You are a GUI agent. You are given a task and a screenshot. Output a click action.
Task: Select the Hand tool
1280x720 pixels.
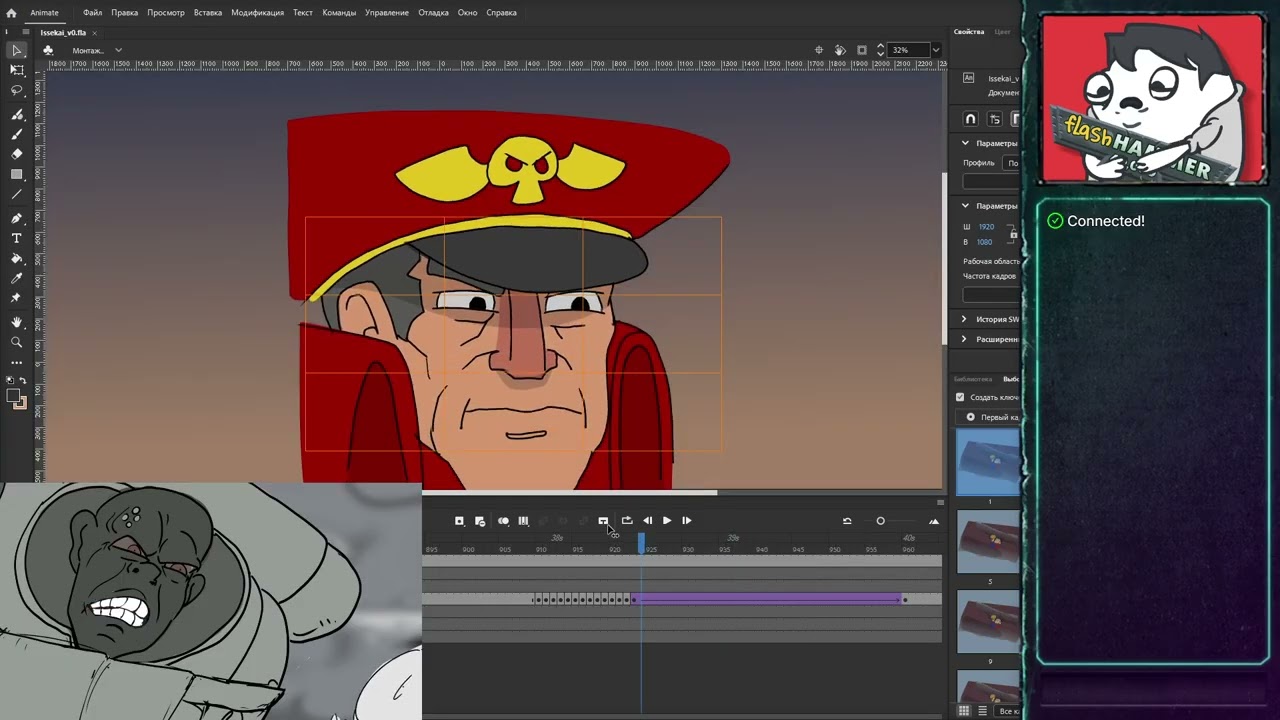coord(16,322)
